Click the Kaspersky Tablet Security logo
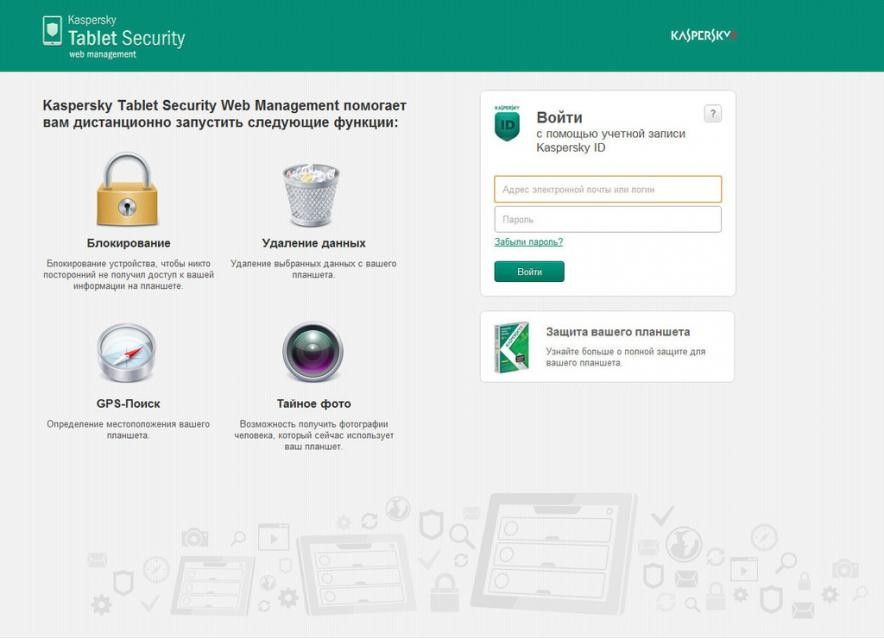Screen dimensions: 884x638 coord(113,37)
